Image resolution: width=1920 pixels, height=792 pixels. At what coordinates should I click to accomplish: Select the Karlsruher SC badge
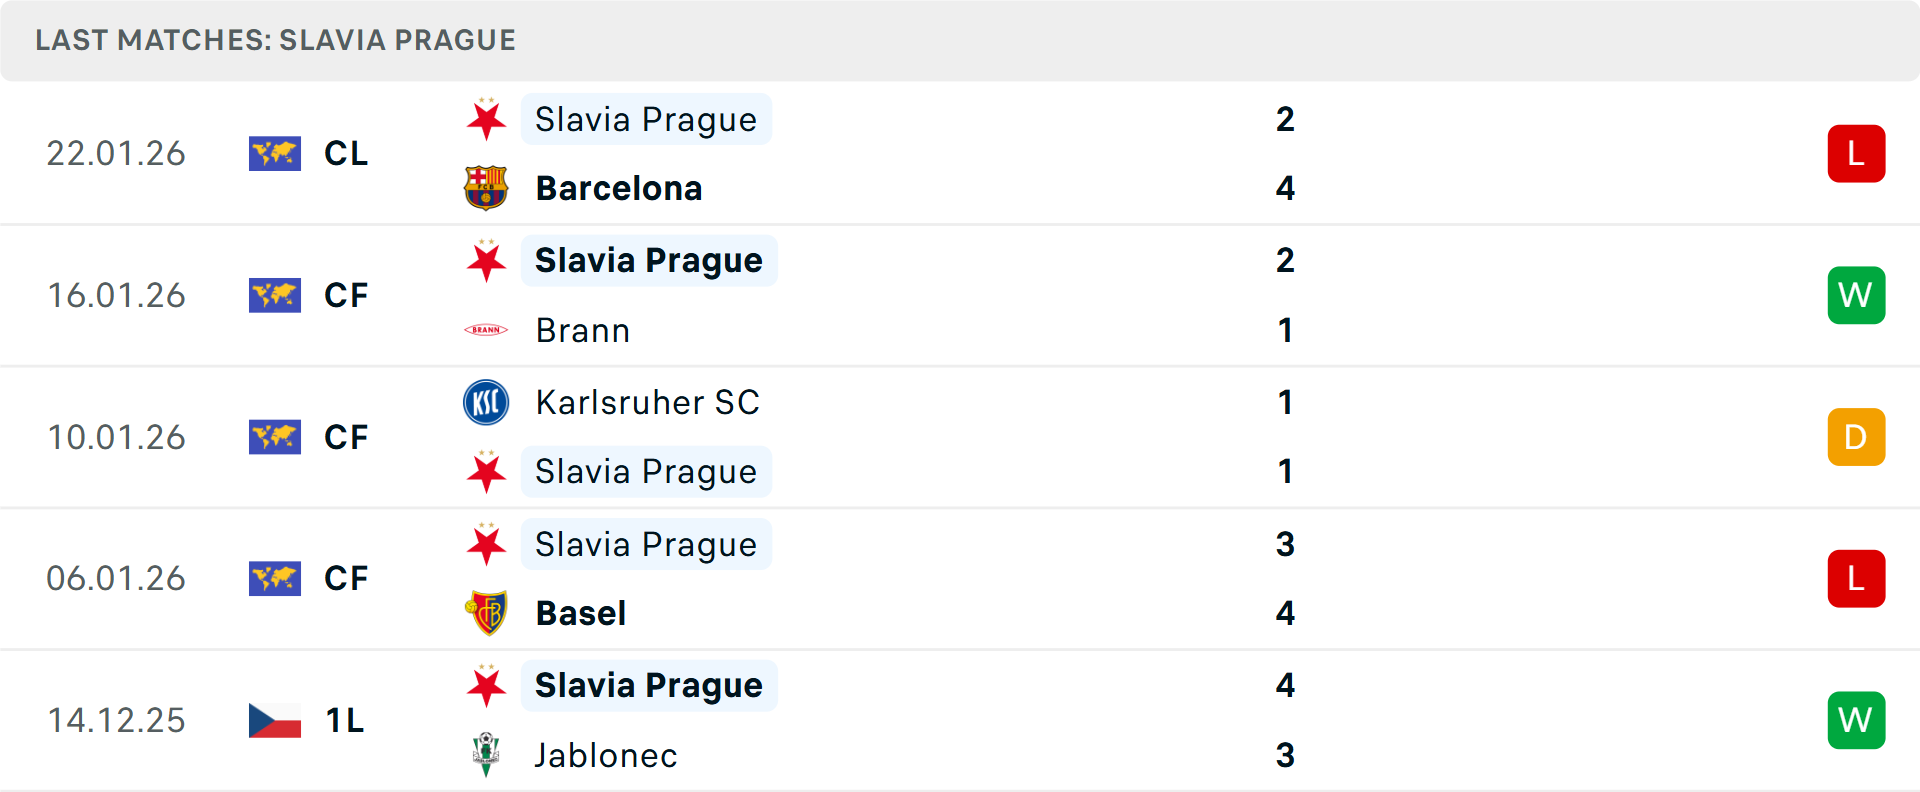coord(487,403)
